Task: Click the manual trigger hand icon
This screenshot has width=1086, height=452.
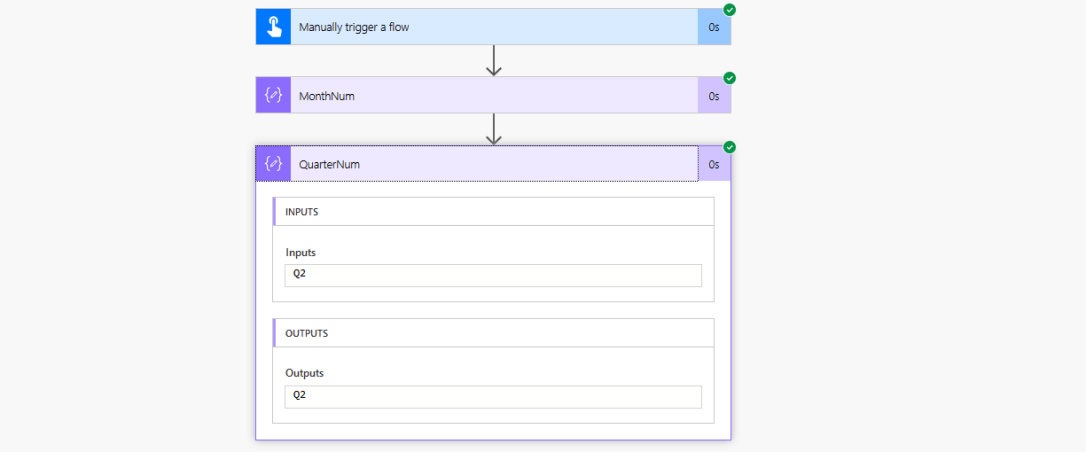Action: tap(273, 27)
